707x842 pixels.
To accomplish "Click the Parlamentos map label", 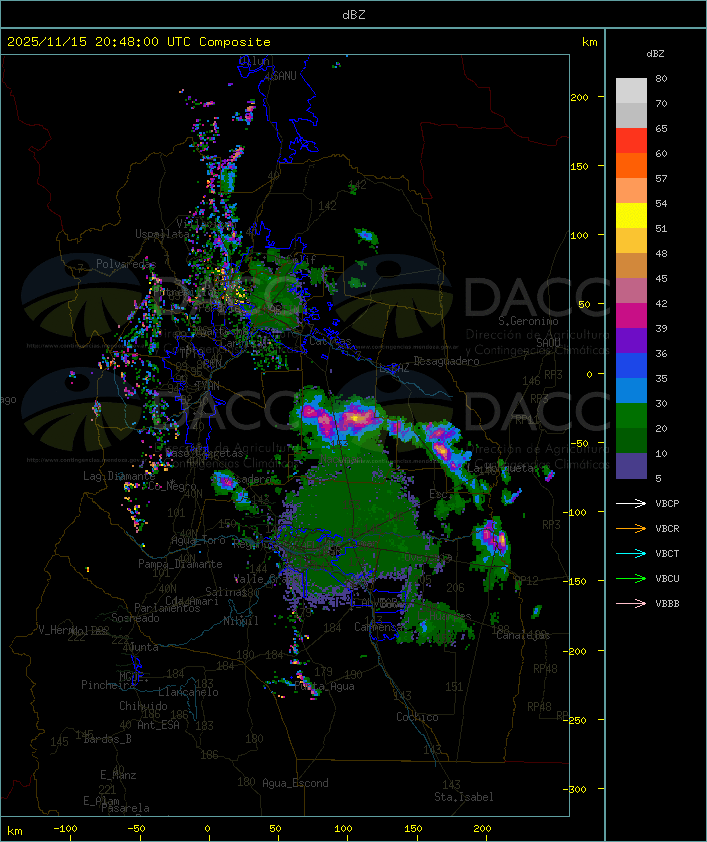I will 167,608.
